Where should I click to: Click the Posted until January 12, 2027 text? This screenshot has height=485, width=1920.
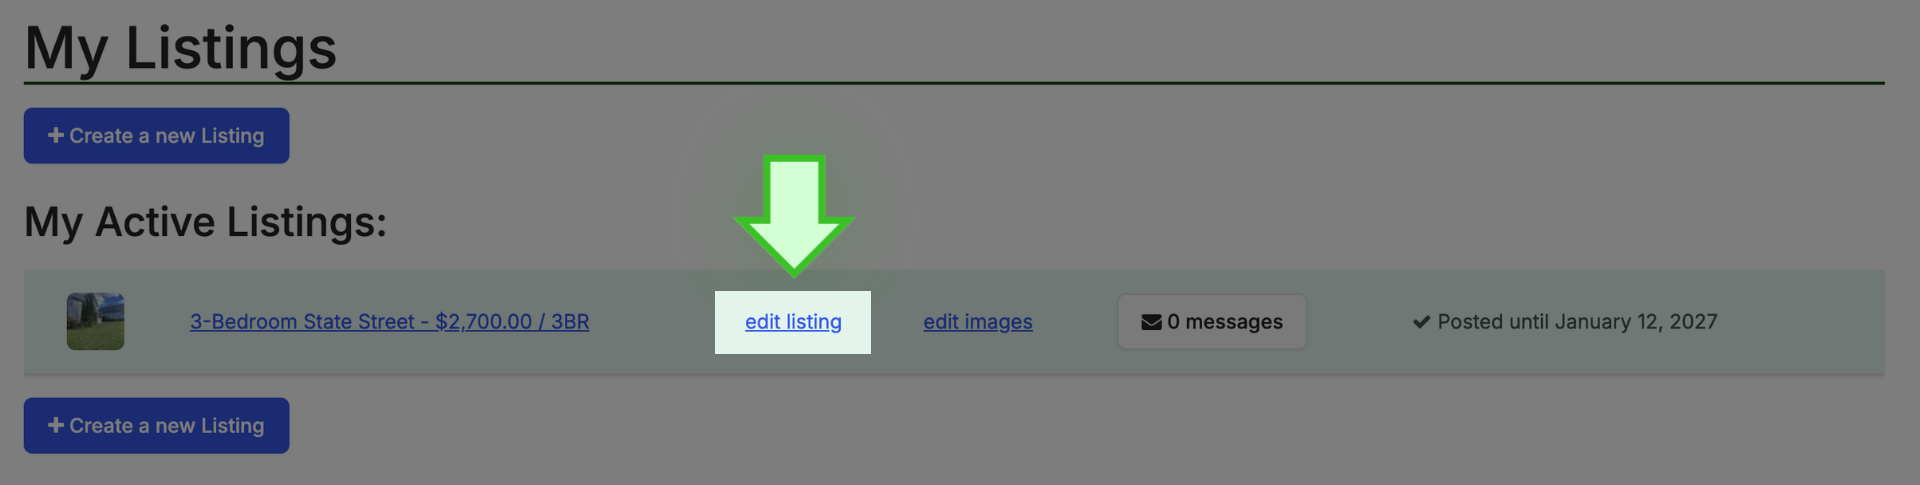click(x=1577, y=322)
